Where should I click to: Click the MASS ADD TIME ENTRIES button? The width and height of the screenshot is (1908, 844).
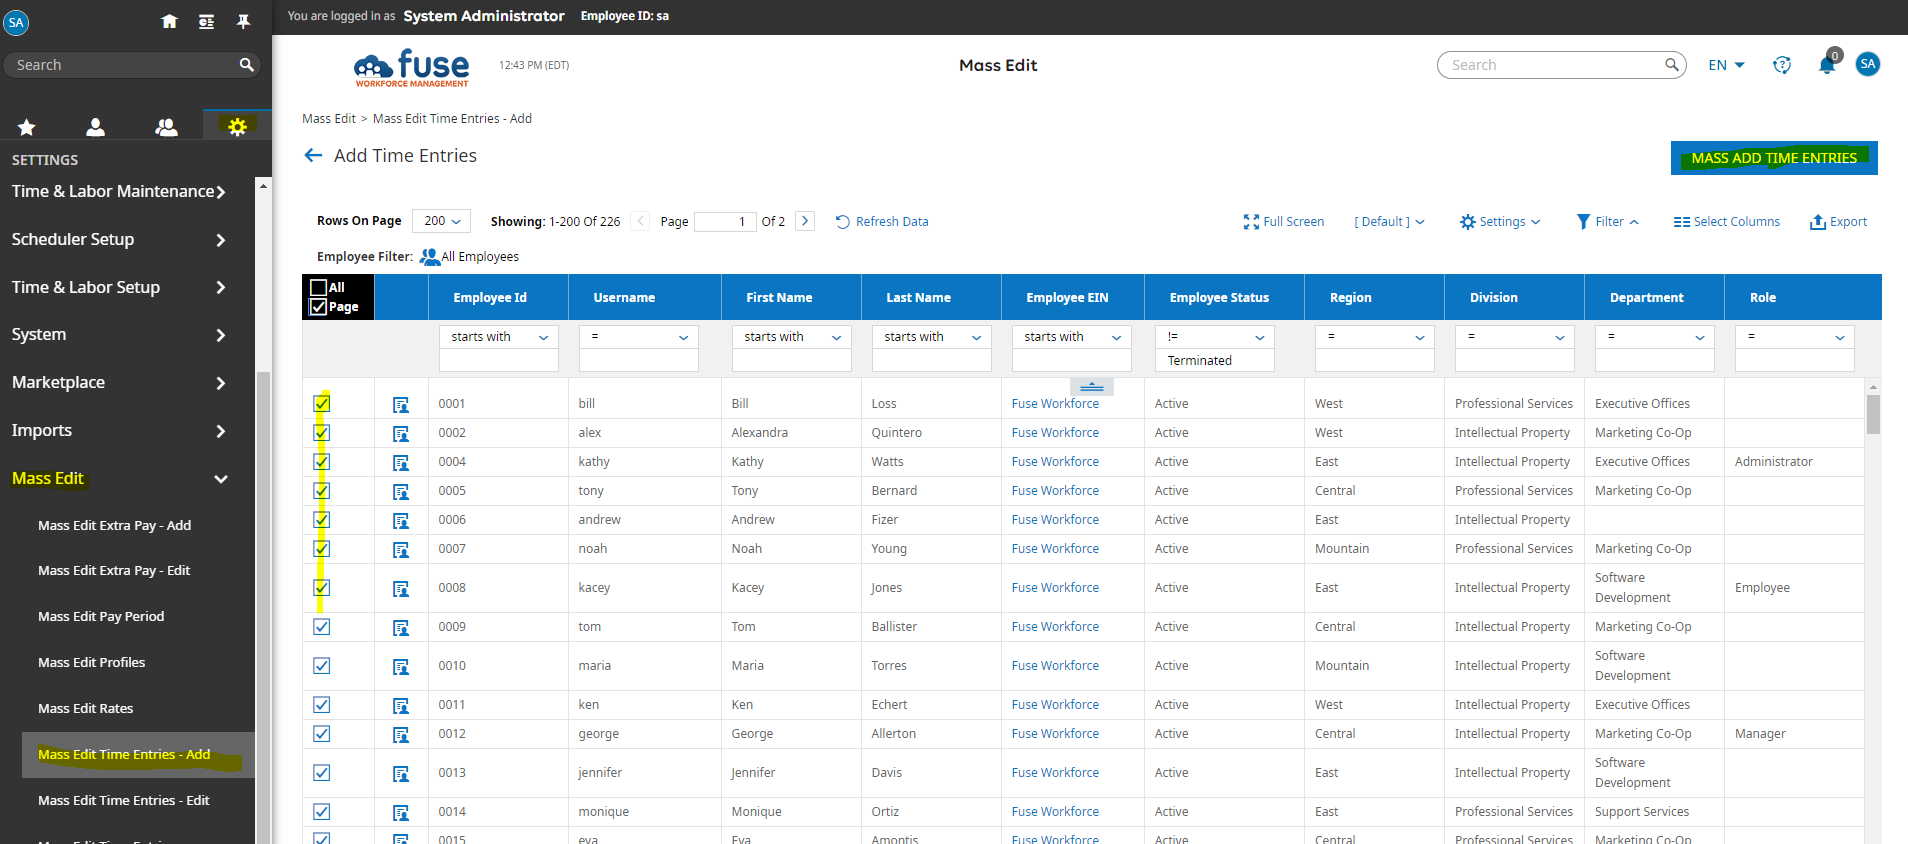click(1773, 158)
